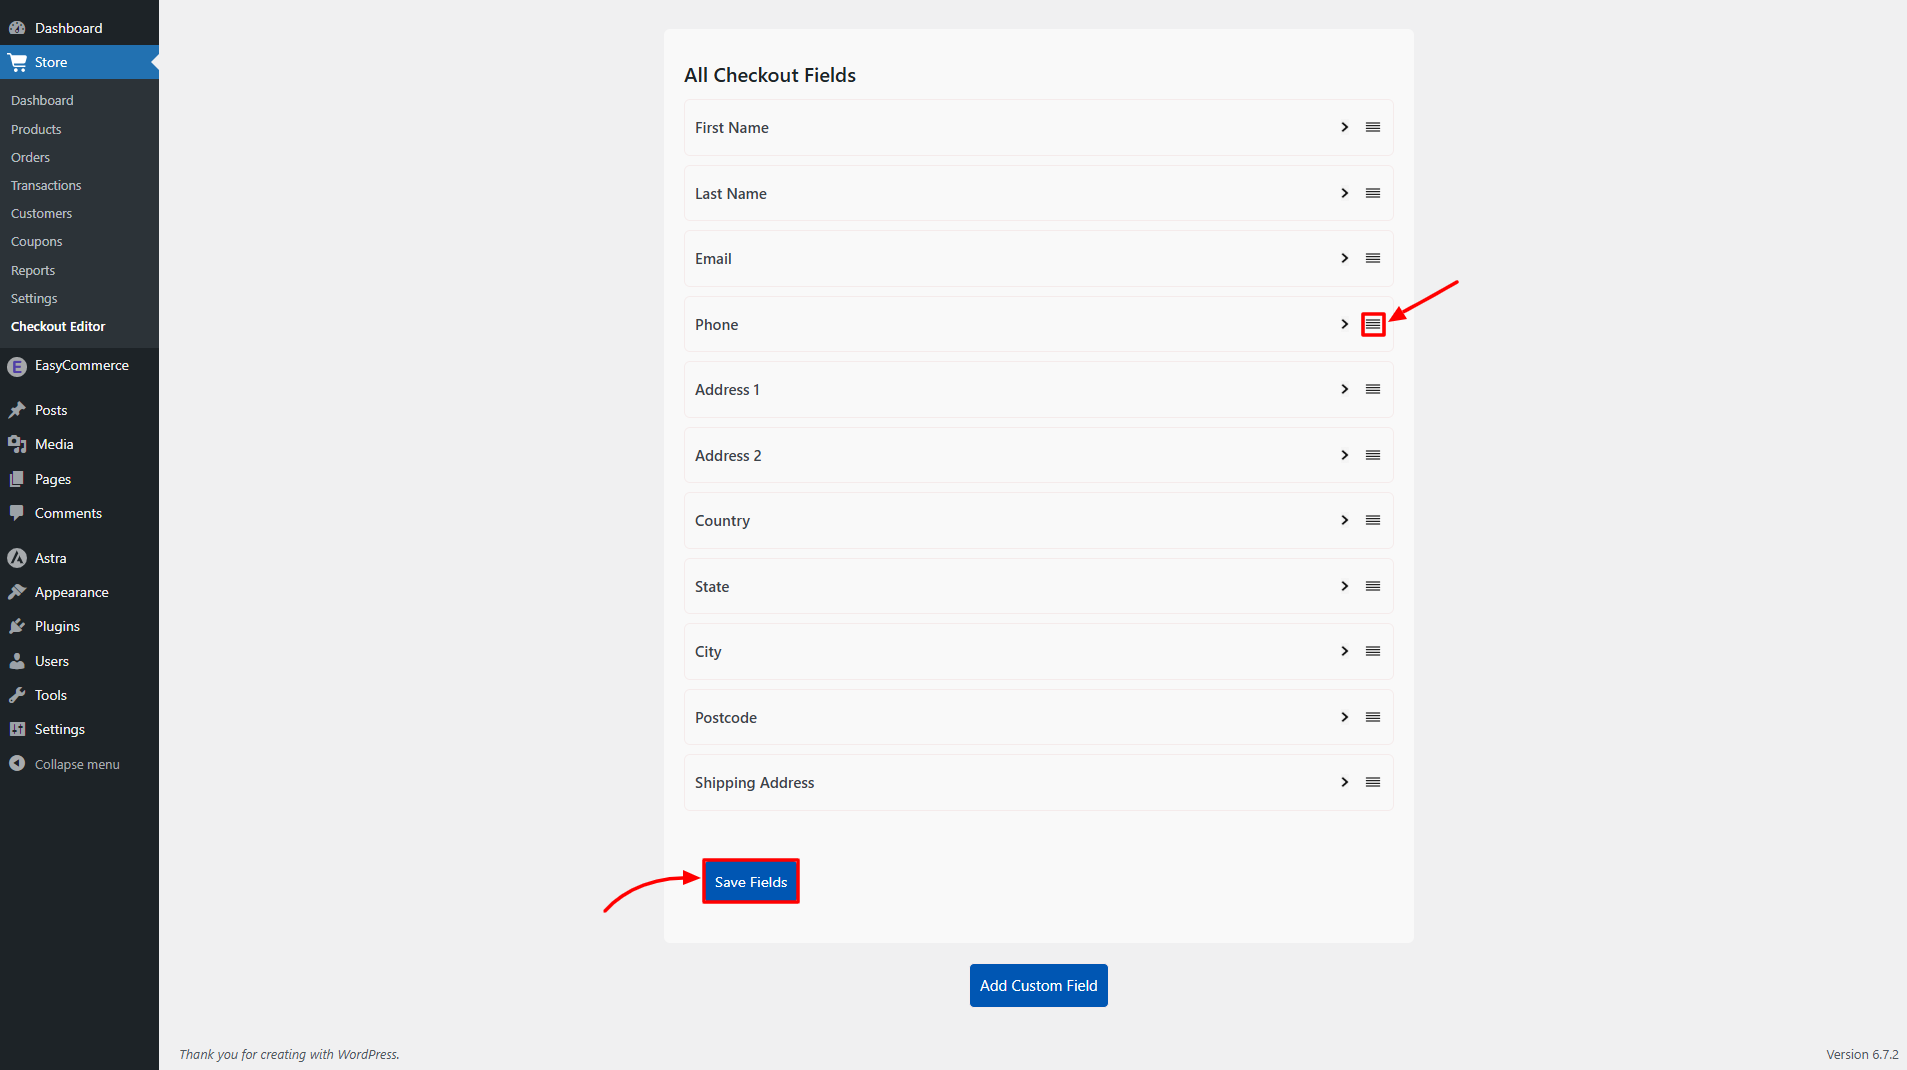Open Coupons in Store submenu
1907x1070 pixels.
[36, 241]
